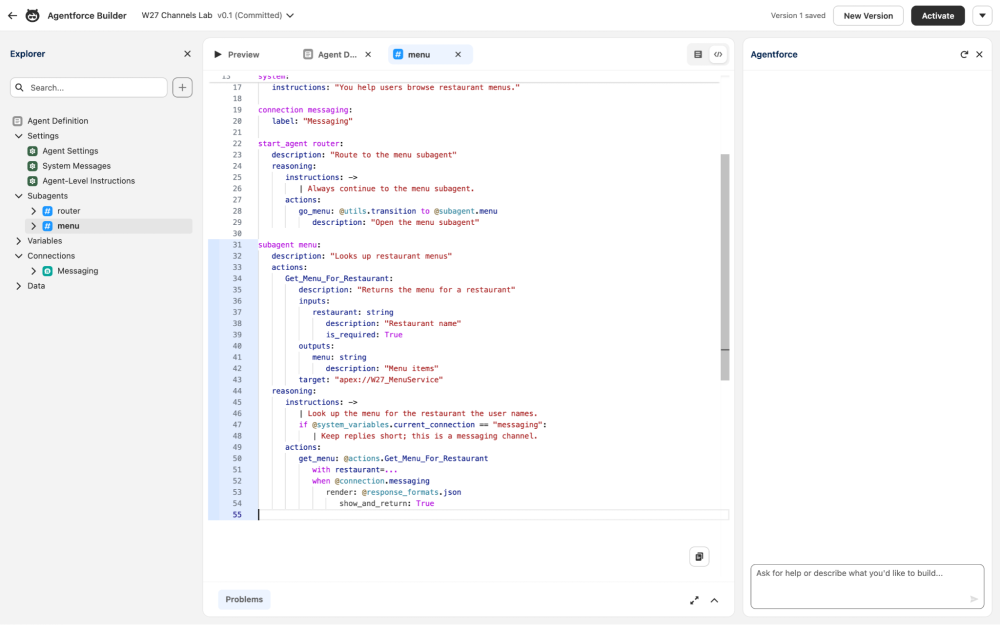This screenshot has width=1000, height=625.
Task: Expand the Data section
Action: click(18, 286)
